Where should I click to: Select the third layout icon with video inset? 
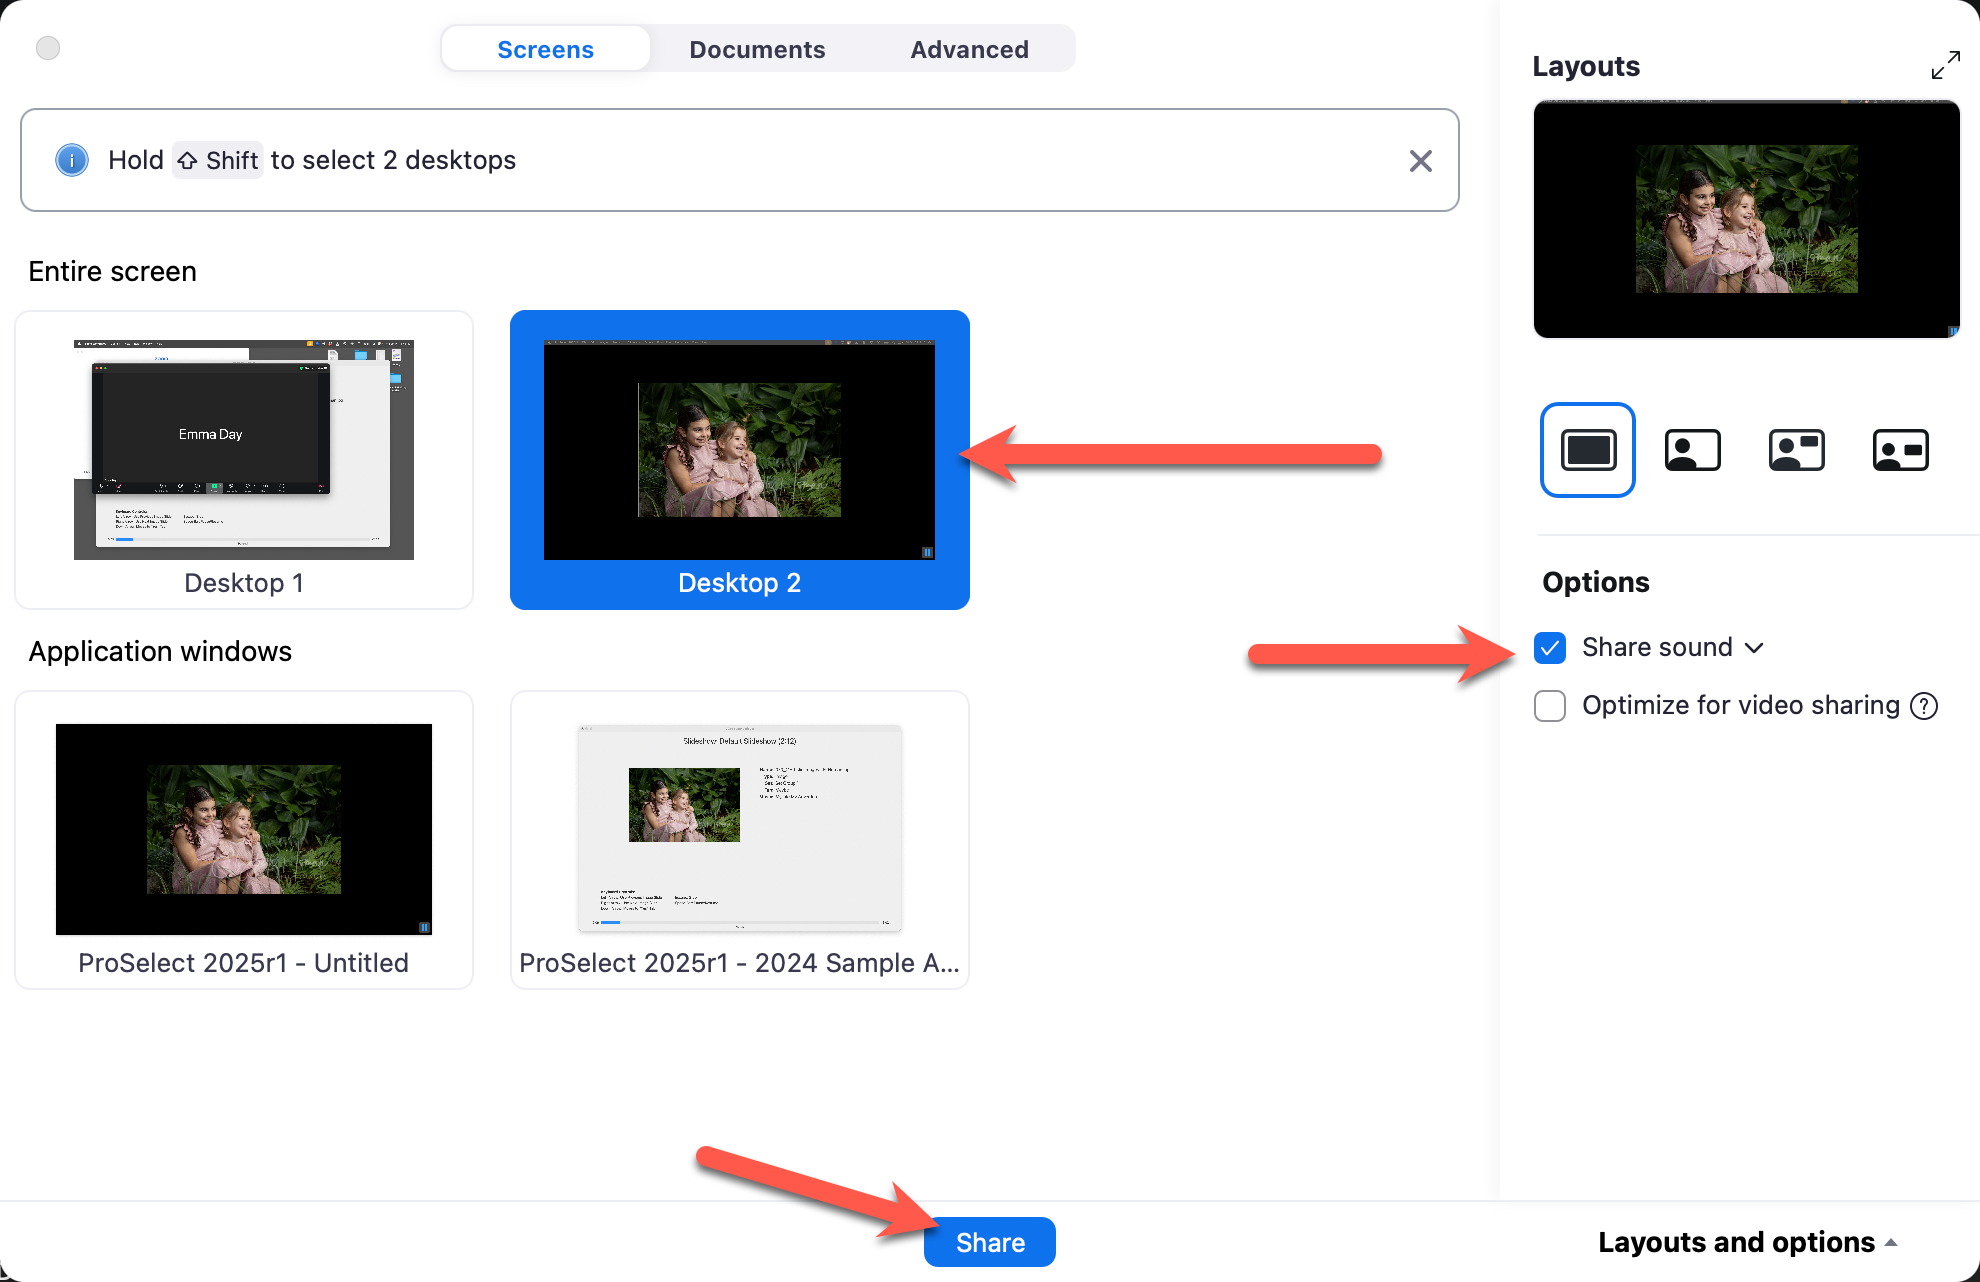pyautogui.click(x=1796, y=450)
